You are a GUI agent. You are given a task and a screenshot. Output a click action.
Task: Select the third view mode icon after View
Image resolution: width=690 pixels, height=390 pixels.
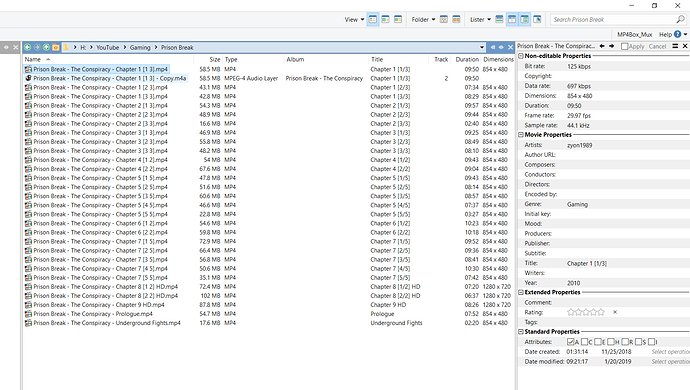coord(398,19)
